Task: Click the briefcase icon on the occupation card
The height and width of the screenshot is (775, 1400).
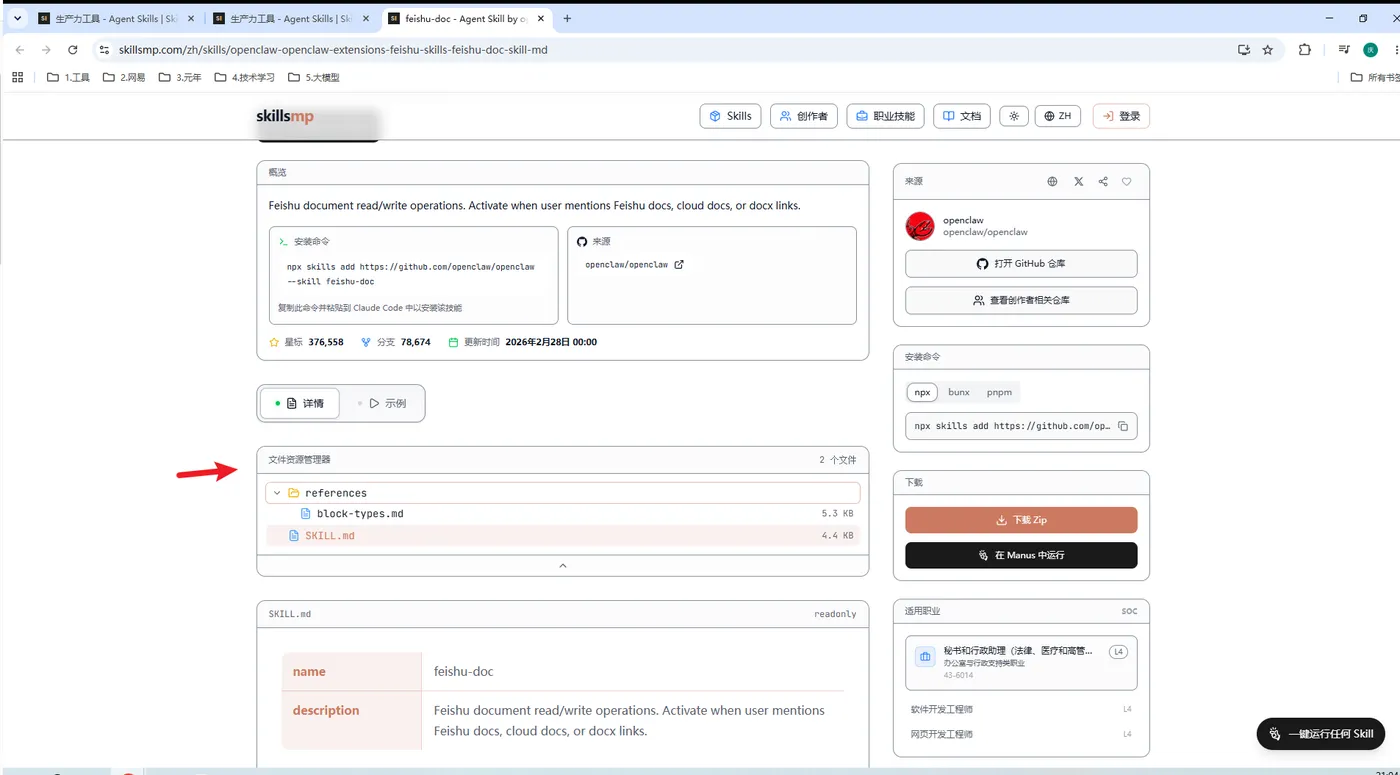Action: pyautogui.click(x=925, y=656)
